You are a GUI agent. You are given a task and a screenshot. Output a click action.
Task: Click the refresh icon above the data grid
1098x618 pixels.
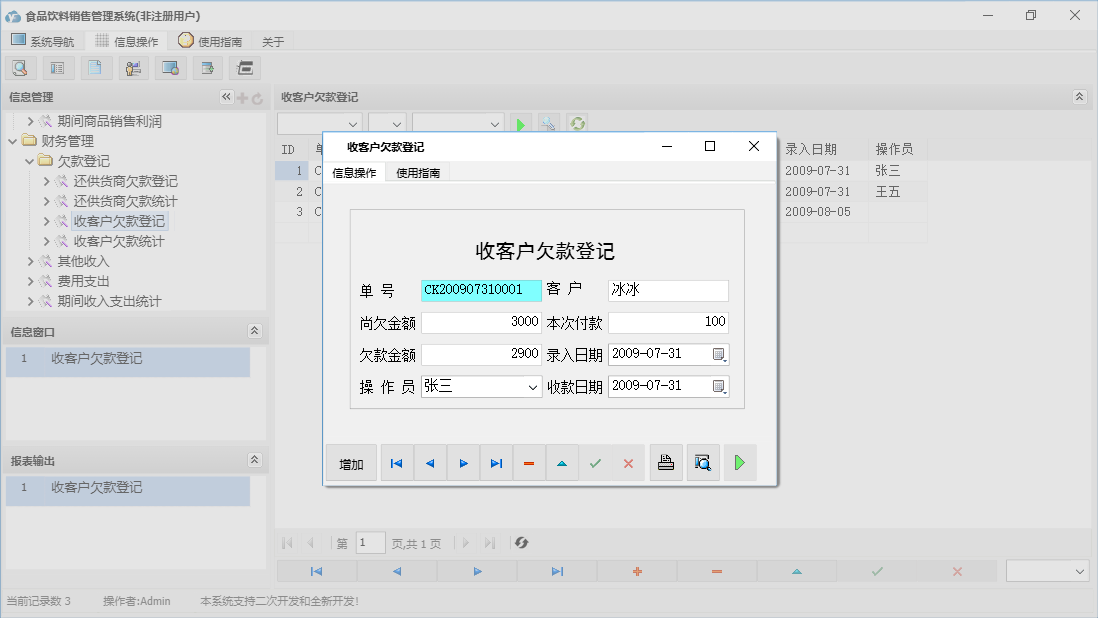click(x=575, y=124)
